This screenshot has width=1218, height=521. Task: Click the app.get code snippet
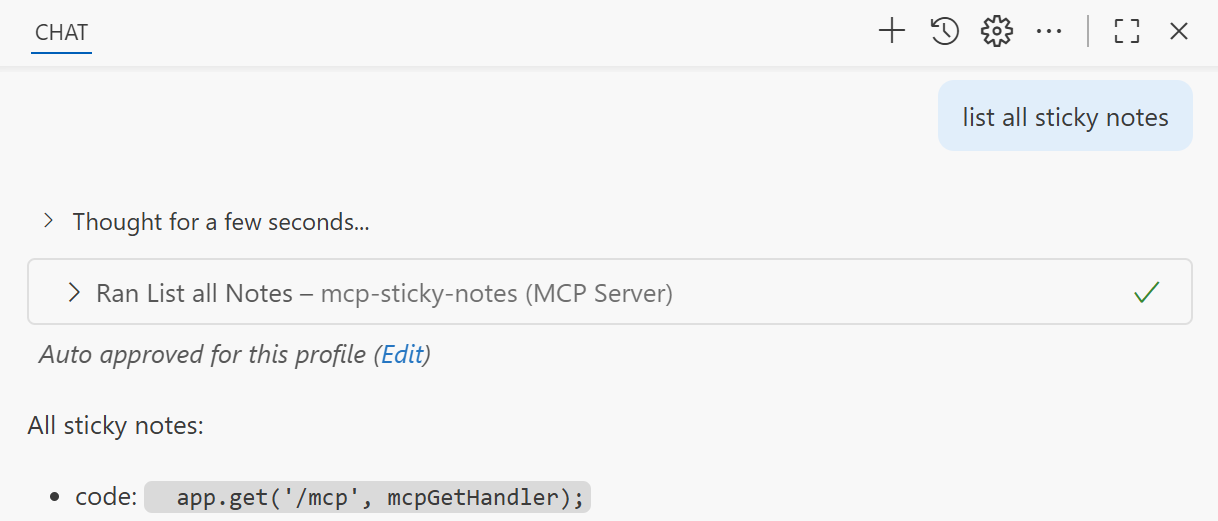(368, 497)
